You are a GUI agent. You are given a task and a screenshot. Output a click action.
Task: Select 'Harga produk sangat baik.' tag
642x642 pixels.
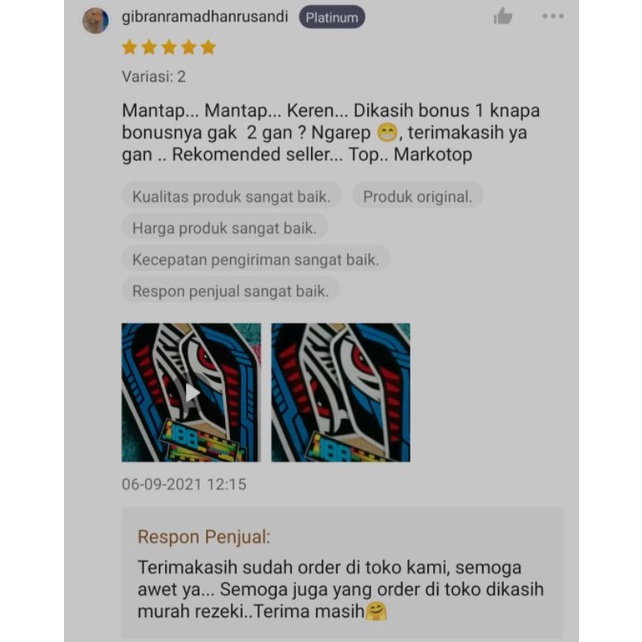point(224,228)
